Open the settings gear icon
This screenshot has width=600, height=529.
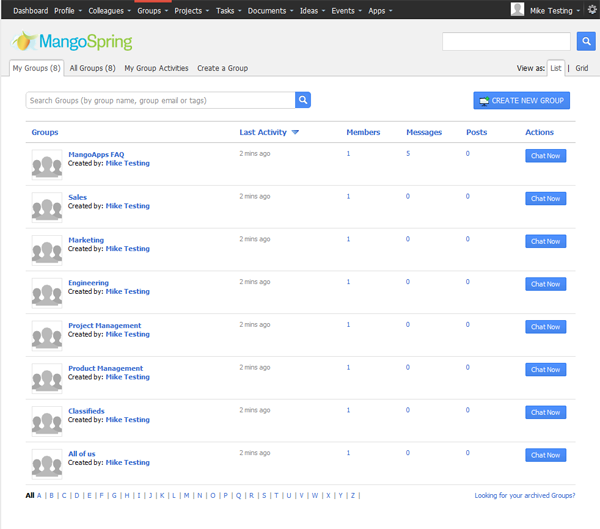[592, 10]
